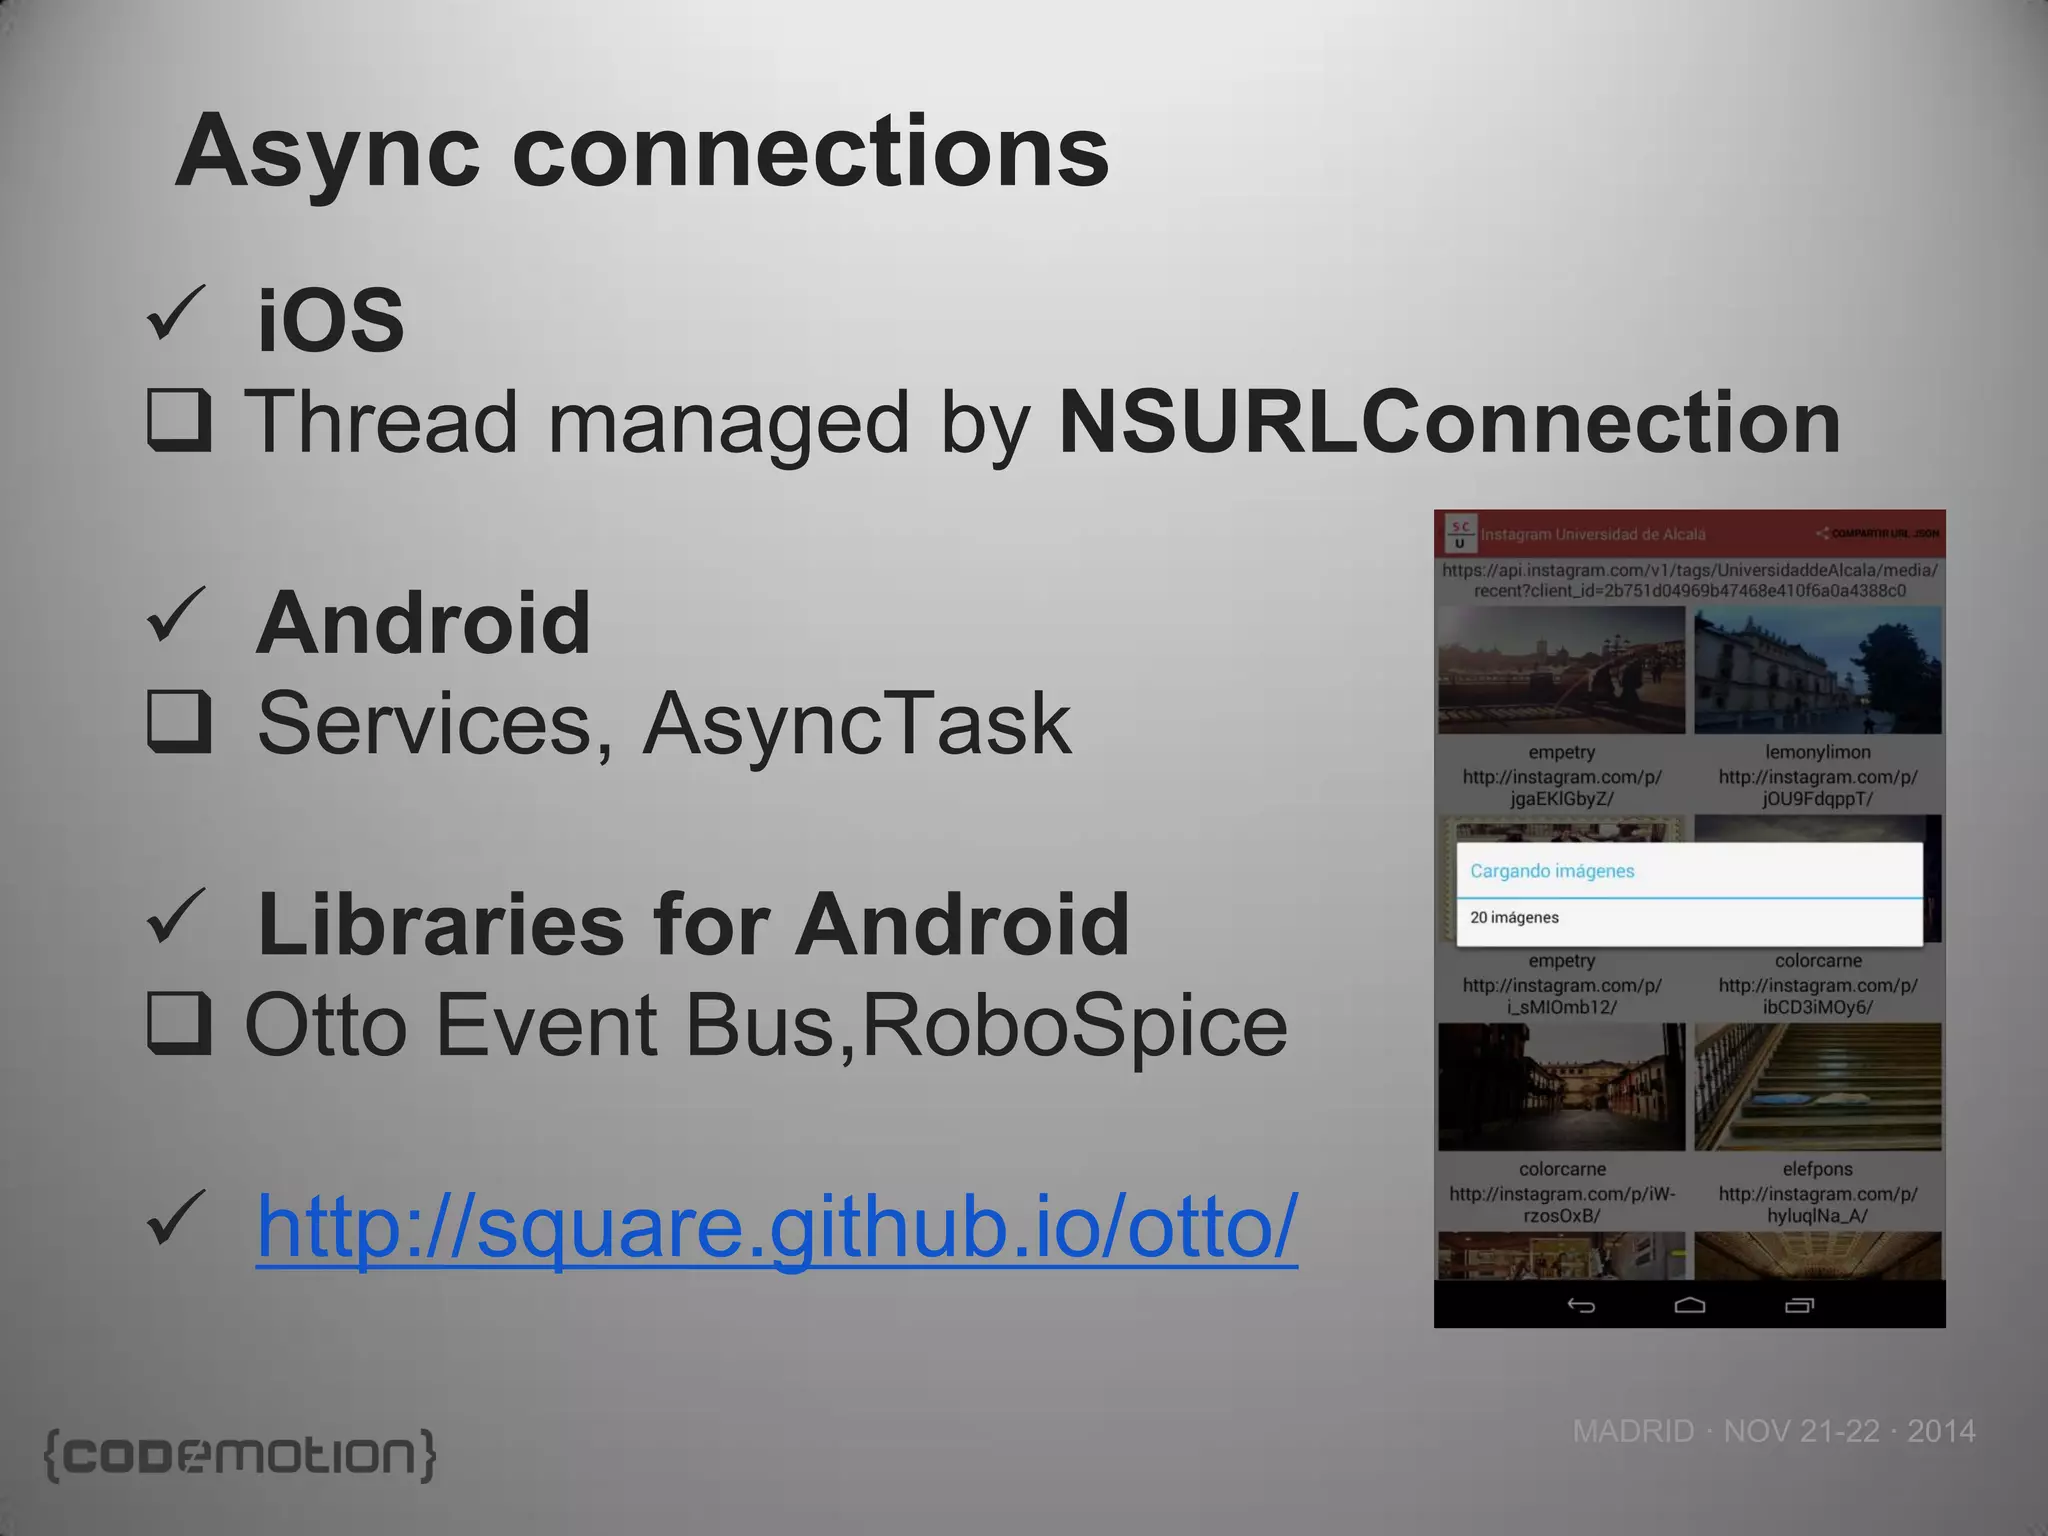Click the 'Libraries for Android' heading
The width and height of the screenshot is (2048, 1536).
click(x=693, y=924)
